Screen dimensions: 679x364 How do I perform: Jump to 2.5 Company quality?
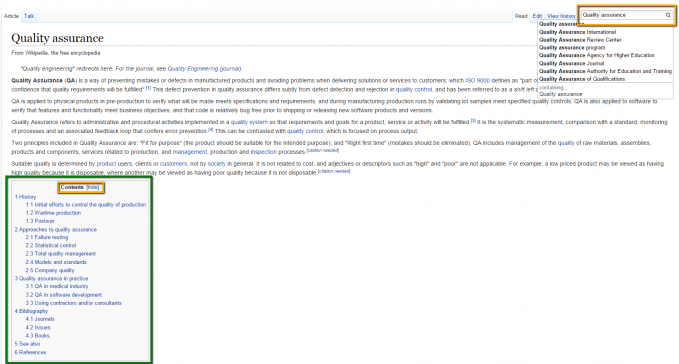point(50,270)
